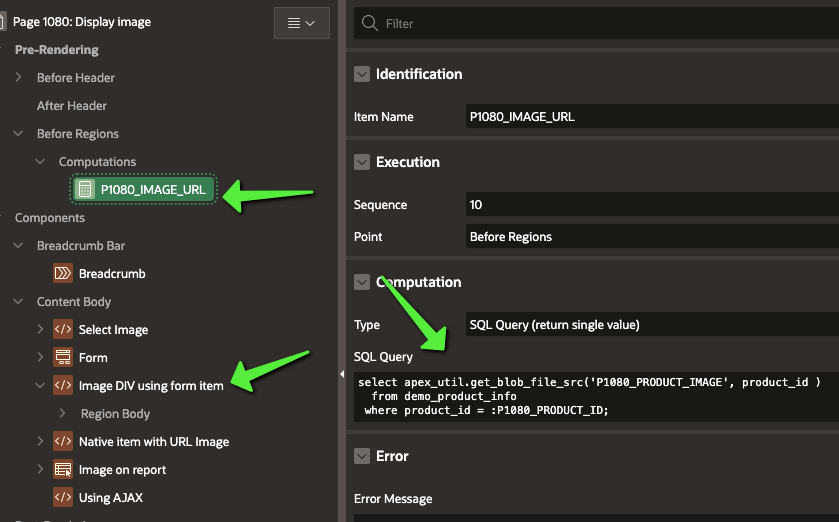
Task: Open the tree options menu button
Action: pyautogui.click(x=301, y=23)
